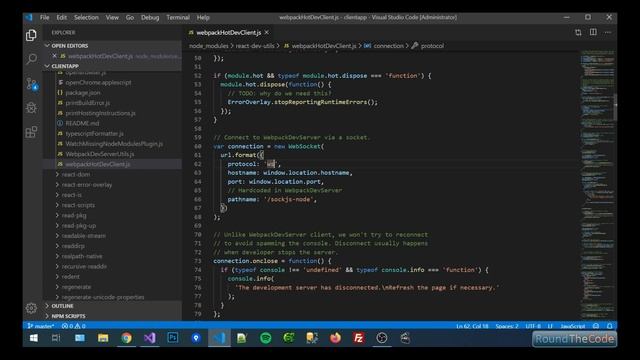Click Ln 62, Col 18 position indicator
The width and height of the screenshot is (640, 360).
click(472, 326)
